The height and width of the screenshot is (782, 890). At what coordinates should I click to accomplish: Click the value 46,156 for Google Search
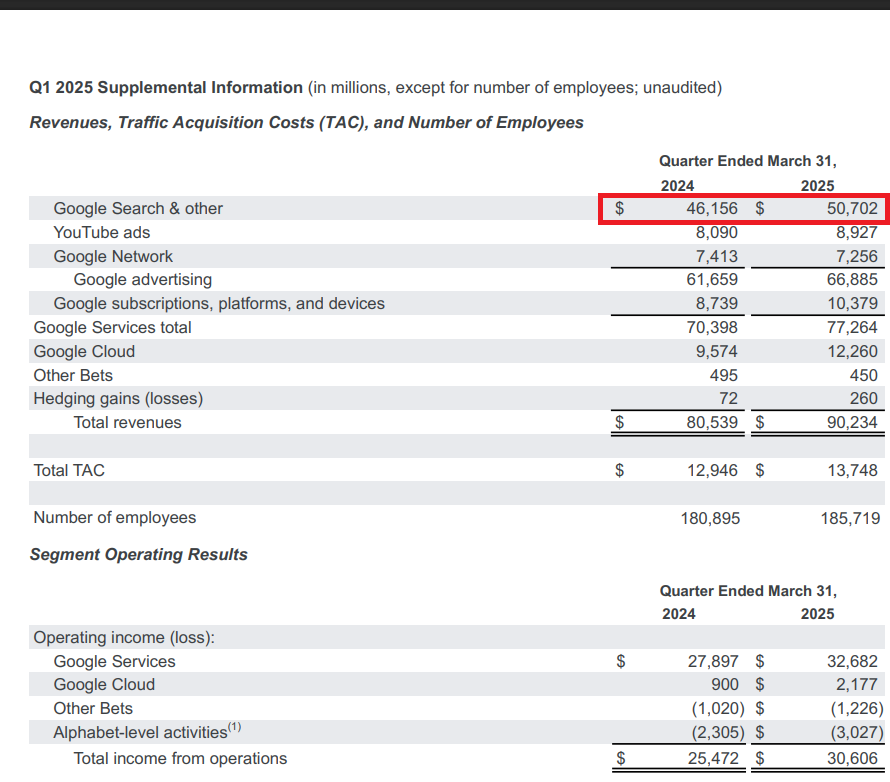coord(712,208)
